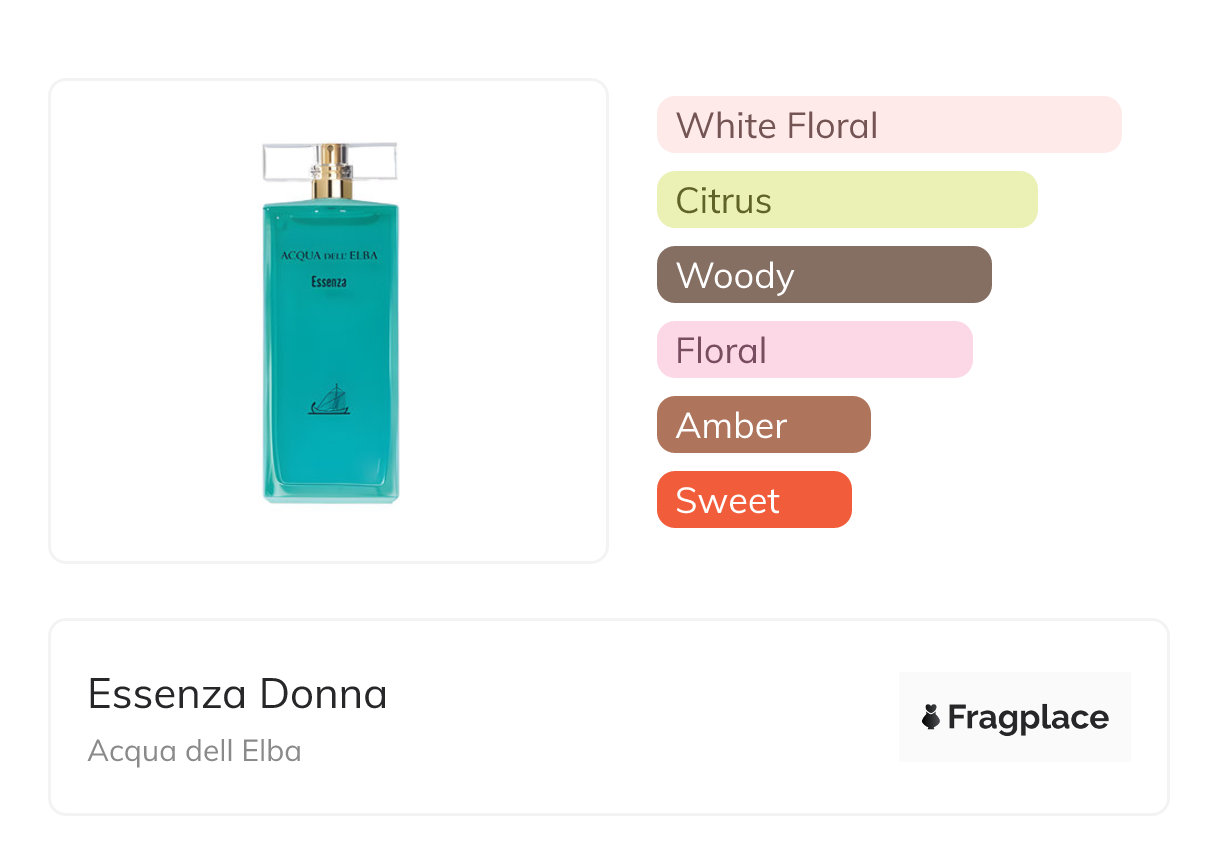Click the 'Sweet' label text
The image size is (1218, 864).
(x=727, y=501)
